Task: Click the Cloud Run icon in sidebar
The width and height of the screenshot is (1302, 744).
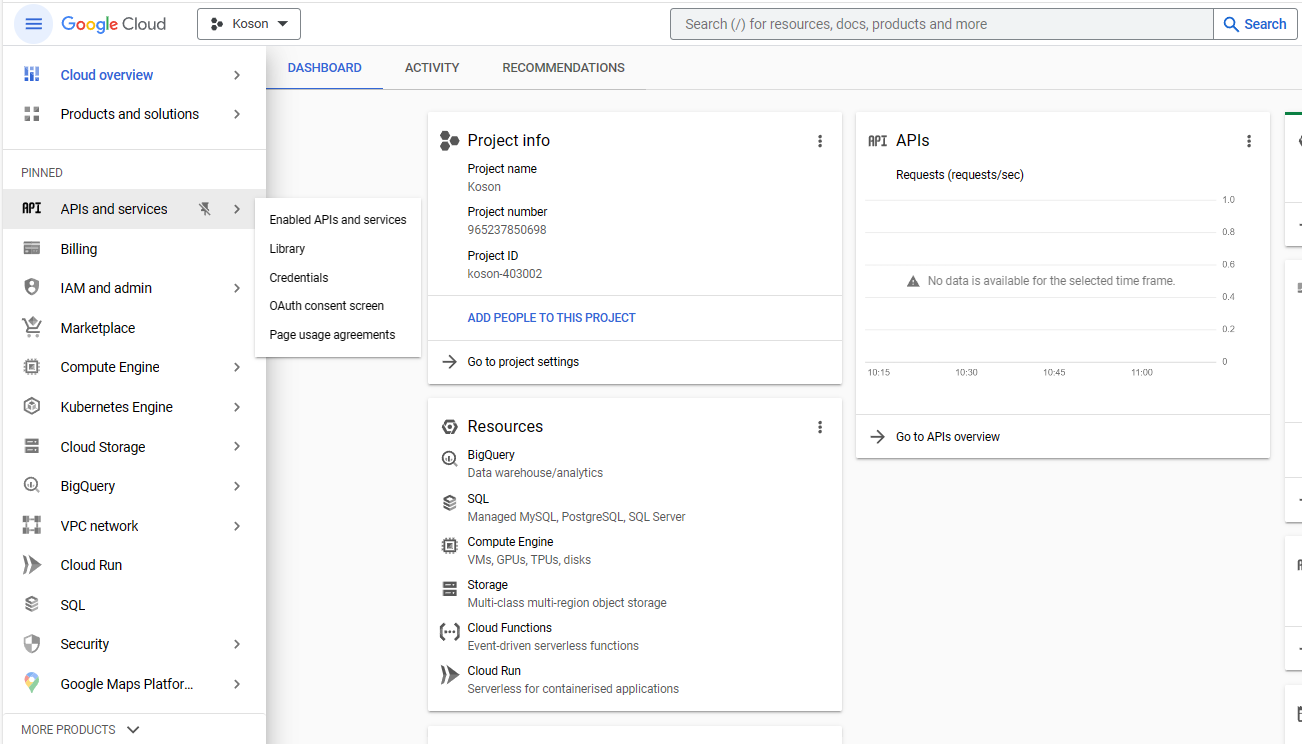Action: point(32,565)
